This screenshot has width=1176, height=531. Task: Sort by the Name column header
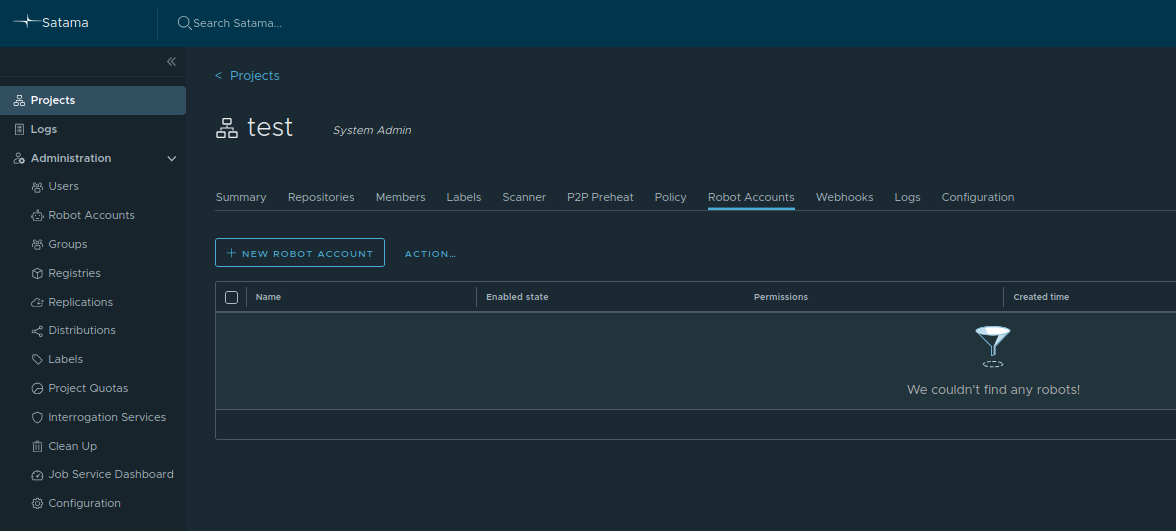pyautogui.click(x=268, y=297)
